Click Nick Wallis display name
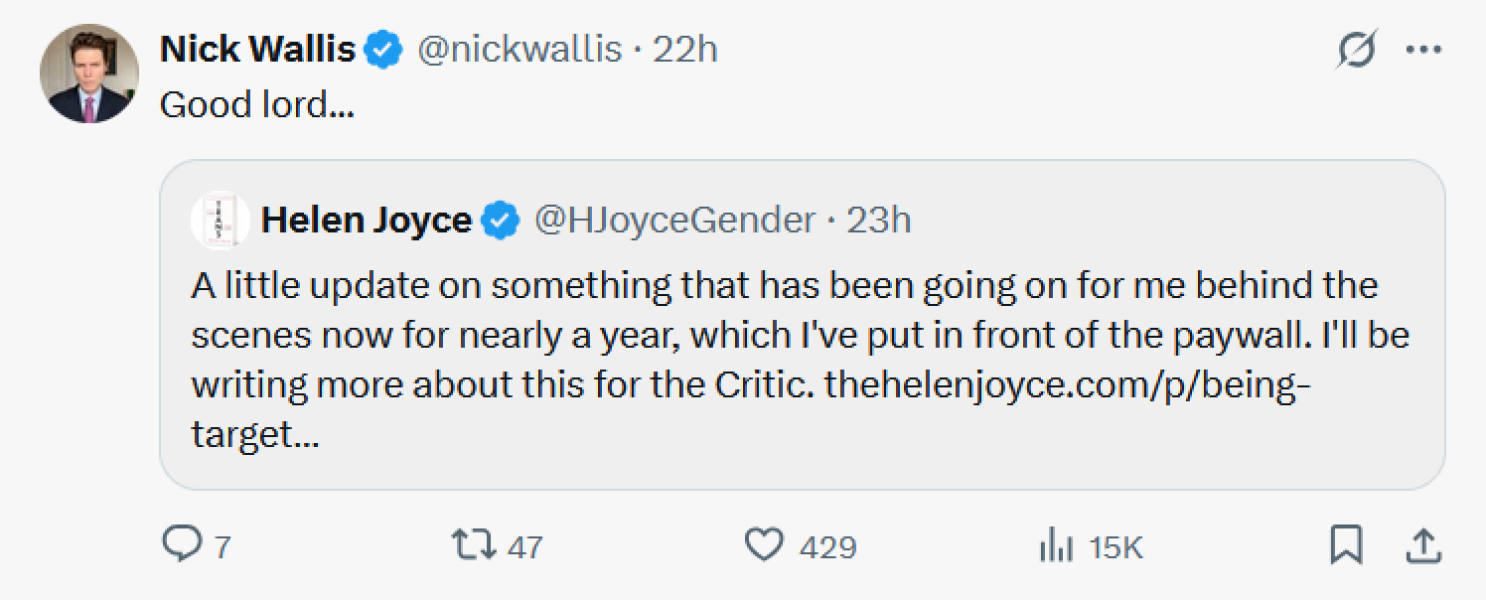The image size is (1486, 600). [x=258, y=49]
